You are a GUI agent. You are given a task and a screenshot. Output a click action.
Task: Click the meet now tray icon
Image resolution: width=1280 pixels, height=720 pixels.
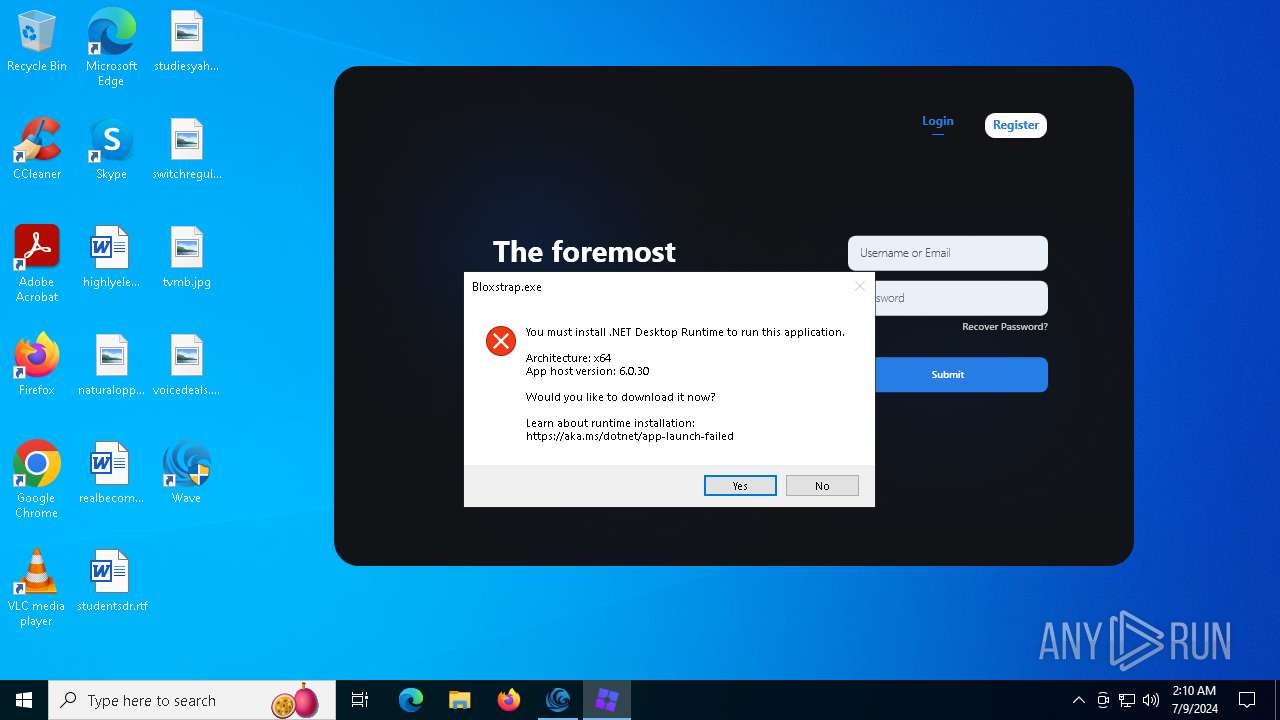[1103, 700]
